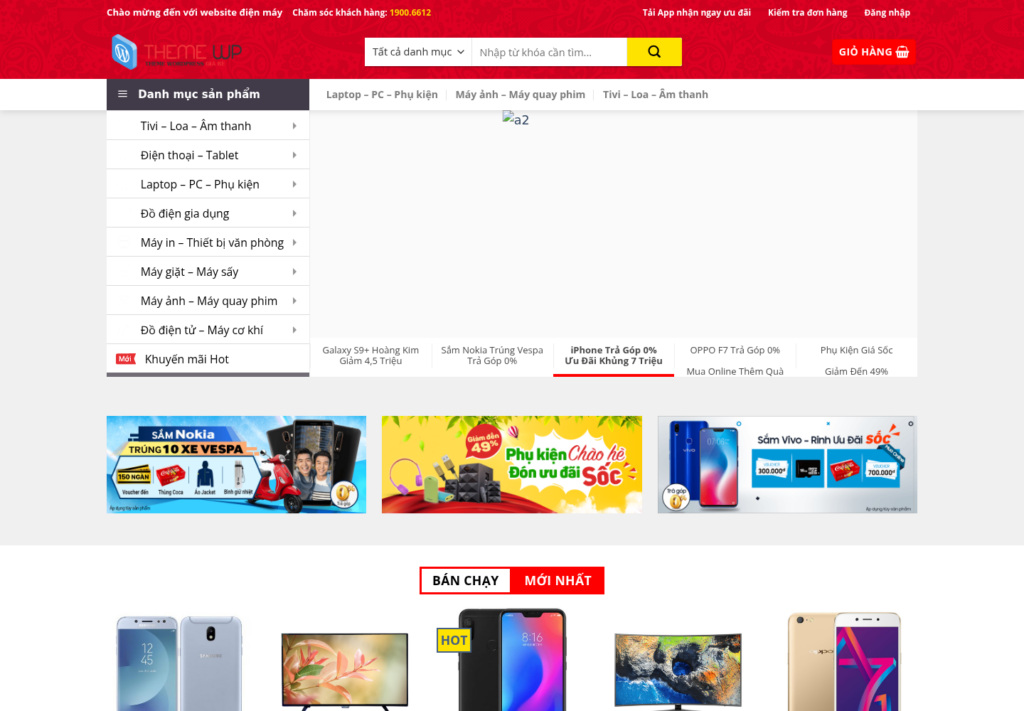Open the blue Samsung phone product image
1024x711 pixels.
coord(179,662)
